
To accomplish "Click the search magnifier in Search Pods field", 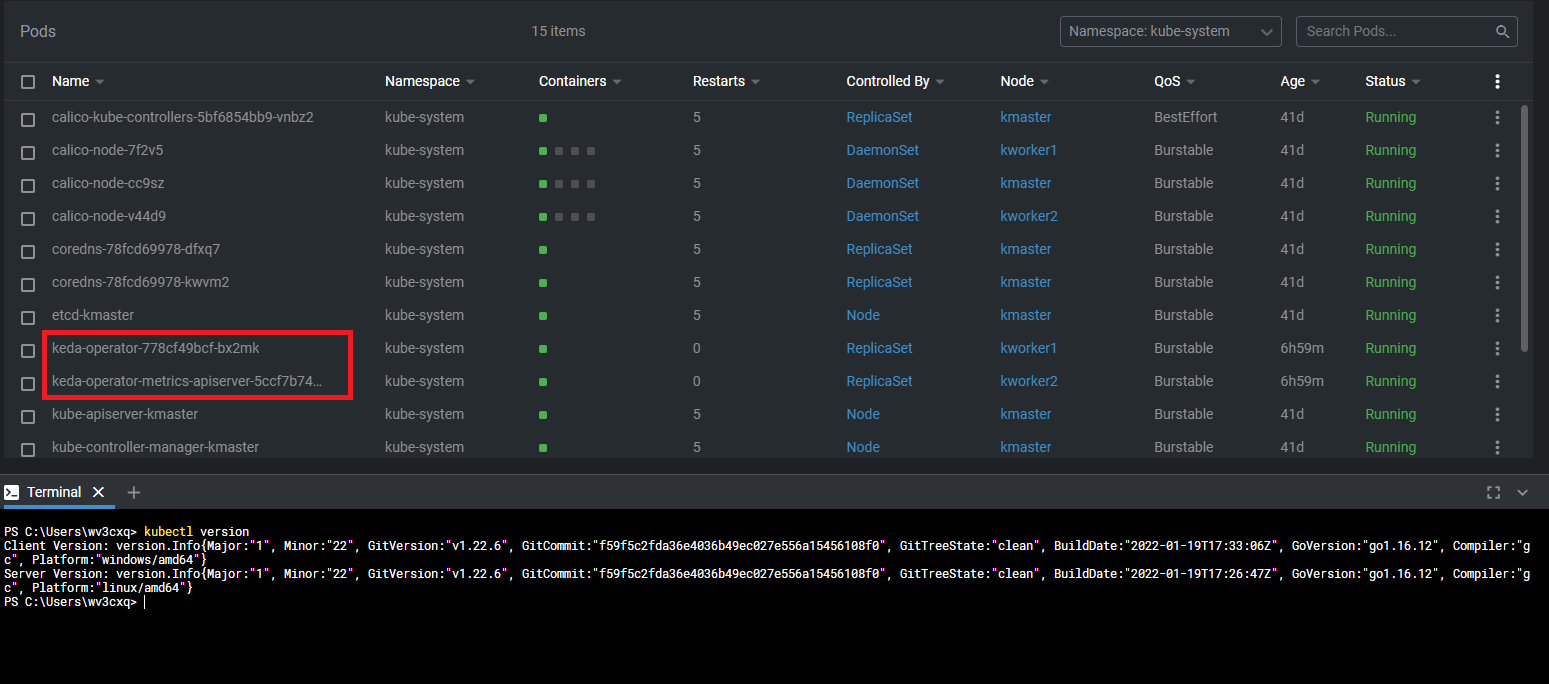I will 1502,31.
